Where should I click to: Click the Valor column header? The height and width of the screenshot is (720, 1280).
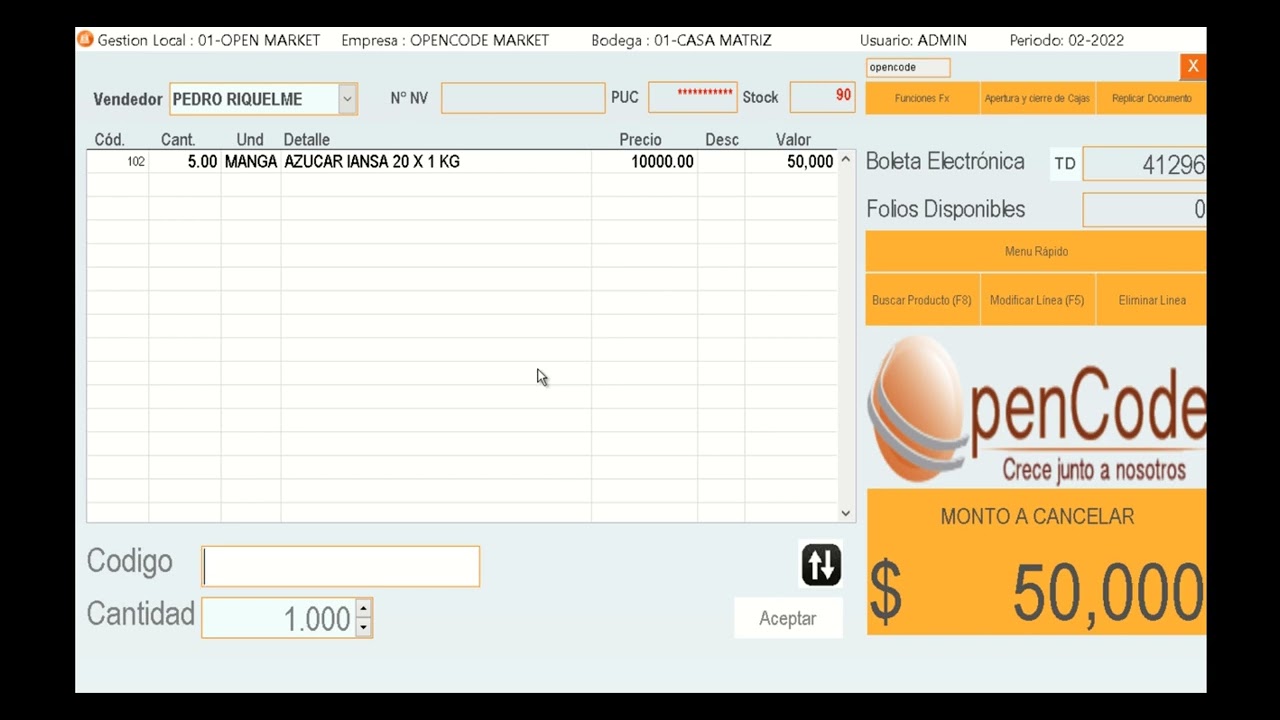point(793,140)
